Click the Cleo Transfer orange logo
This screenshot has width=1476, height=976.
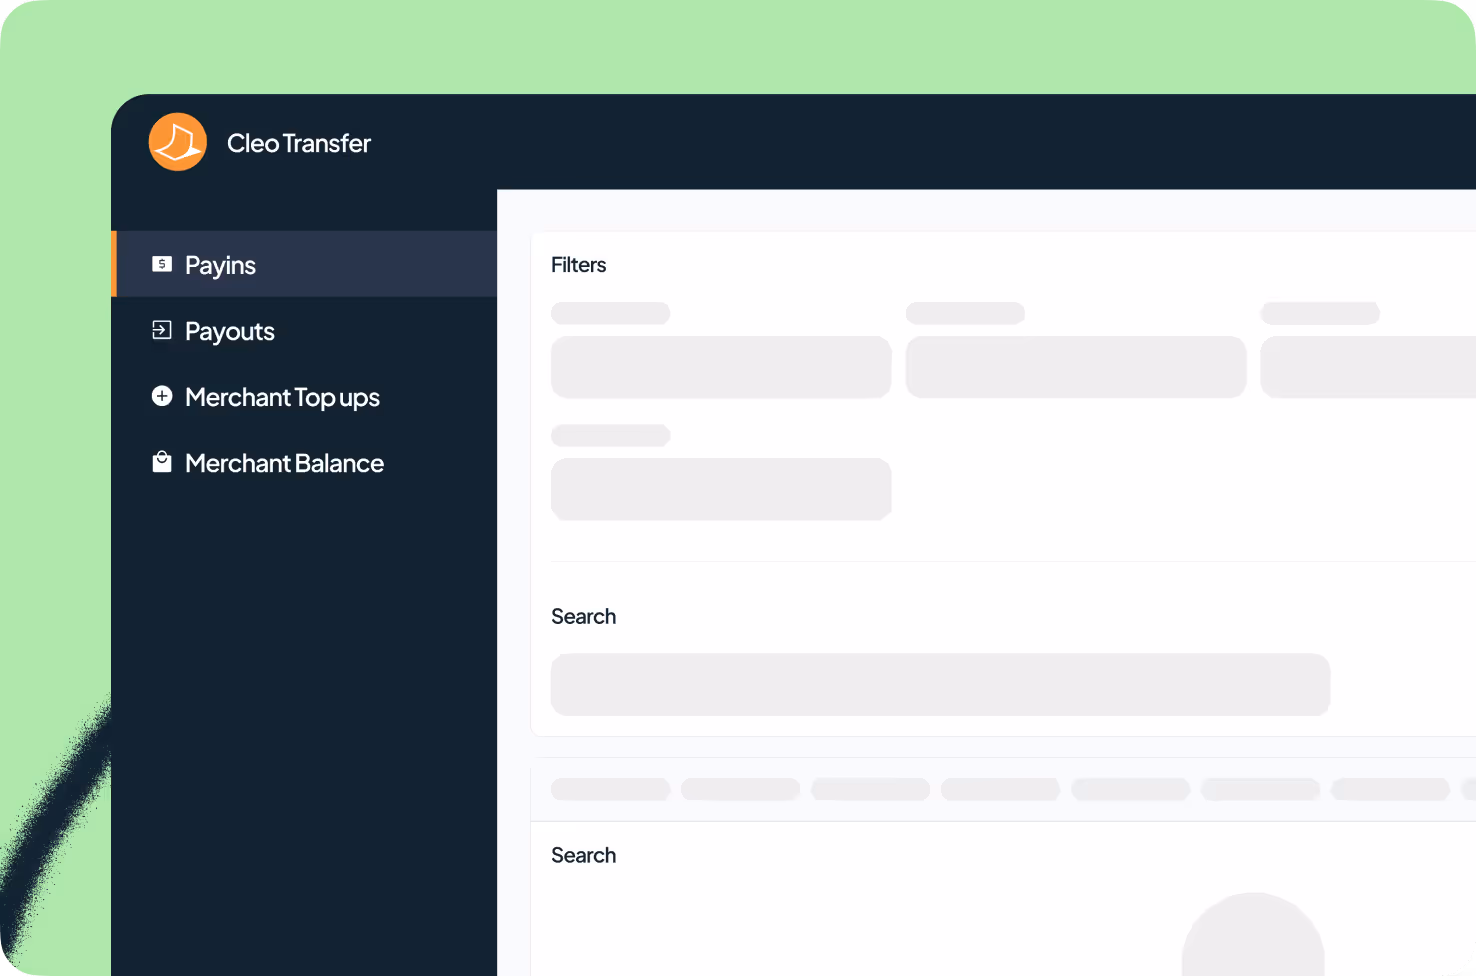178,142
